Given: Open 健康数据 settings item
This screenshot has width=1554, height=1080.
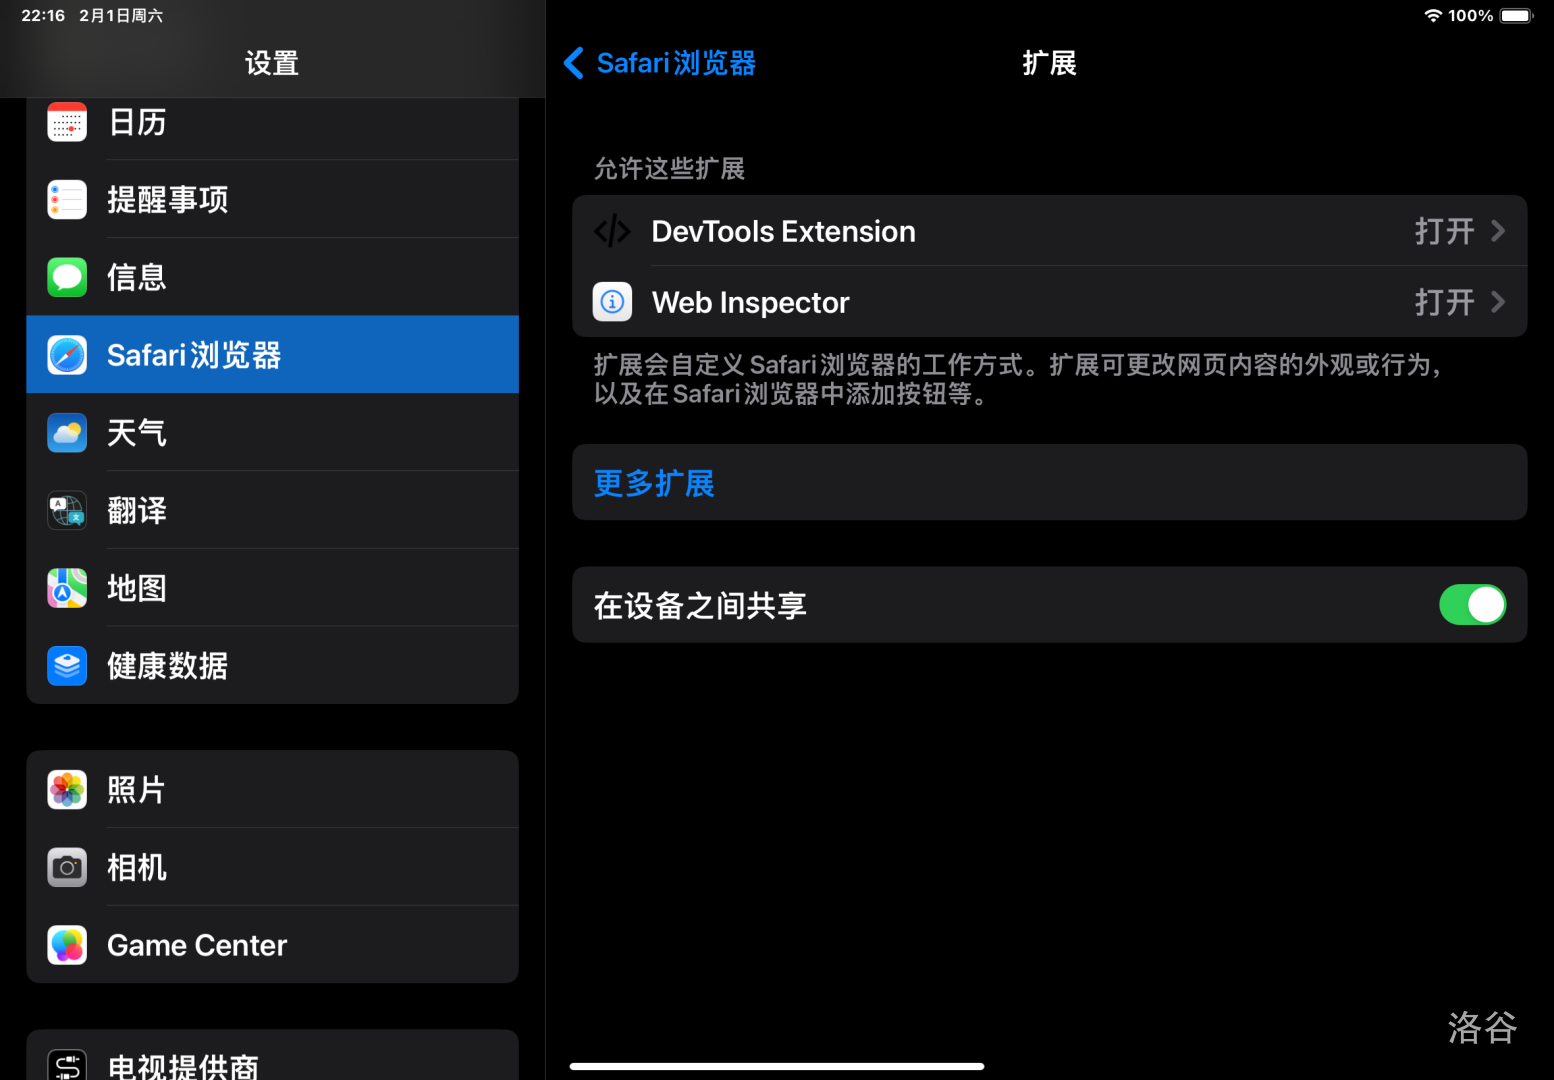Looking at the screenshot, I should pyautogui.click(x=272, y=666).
